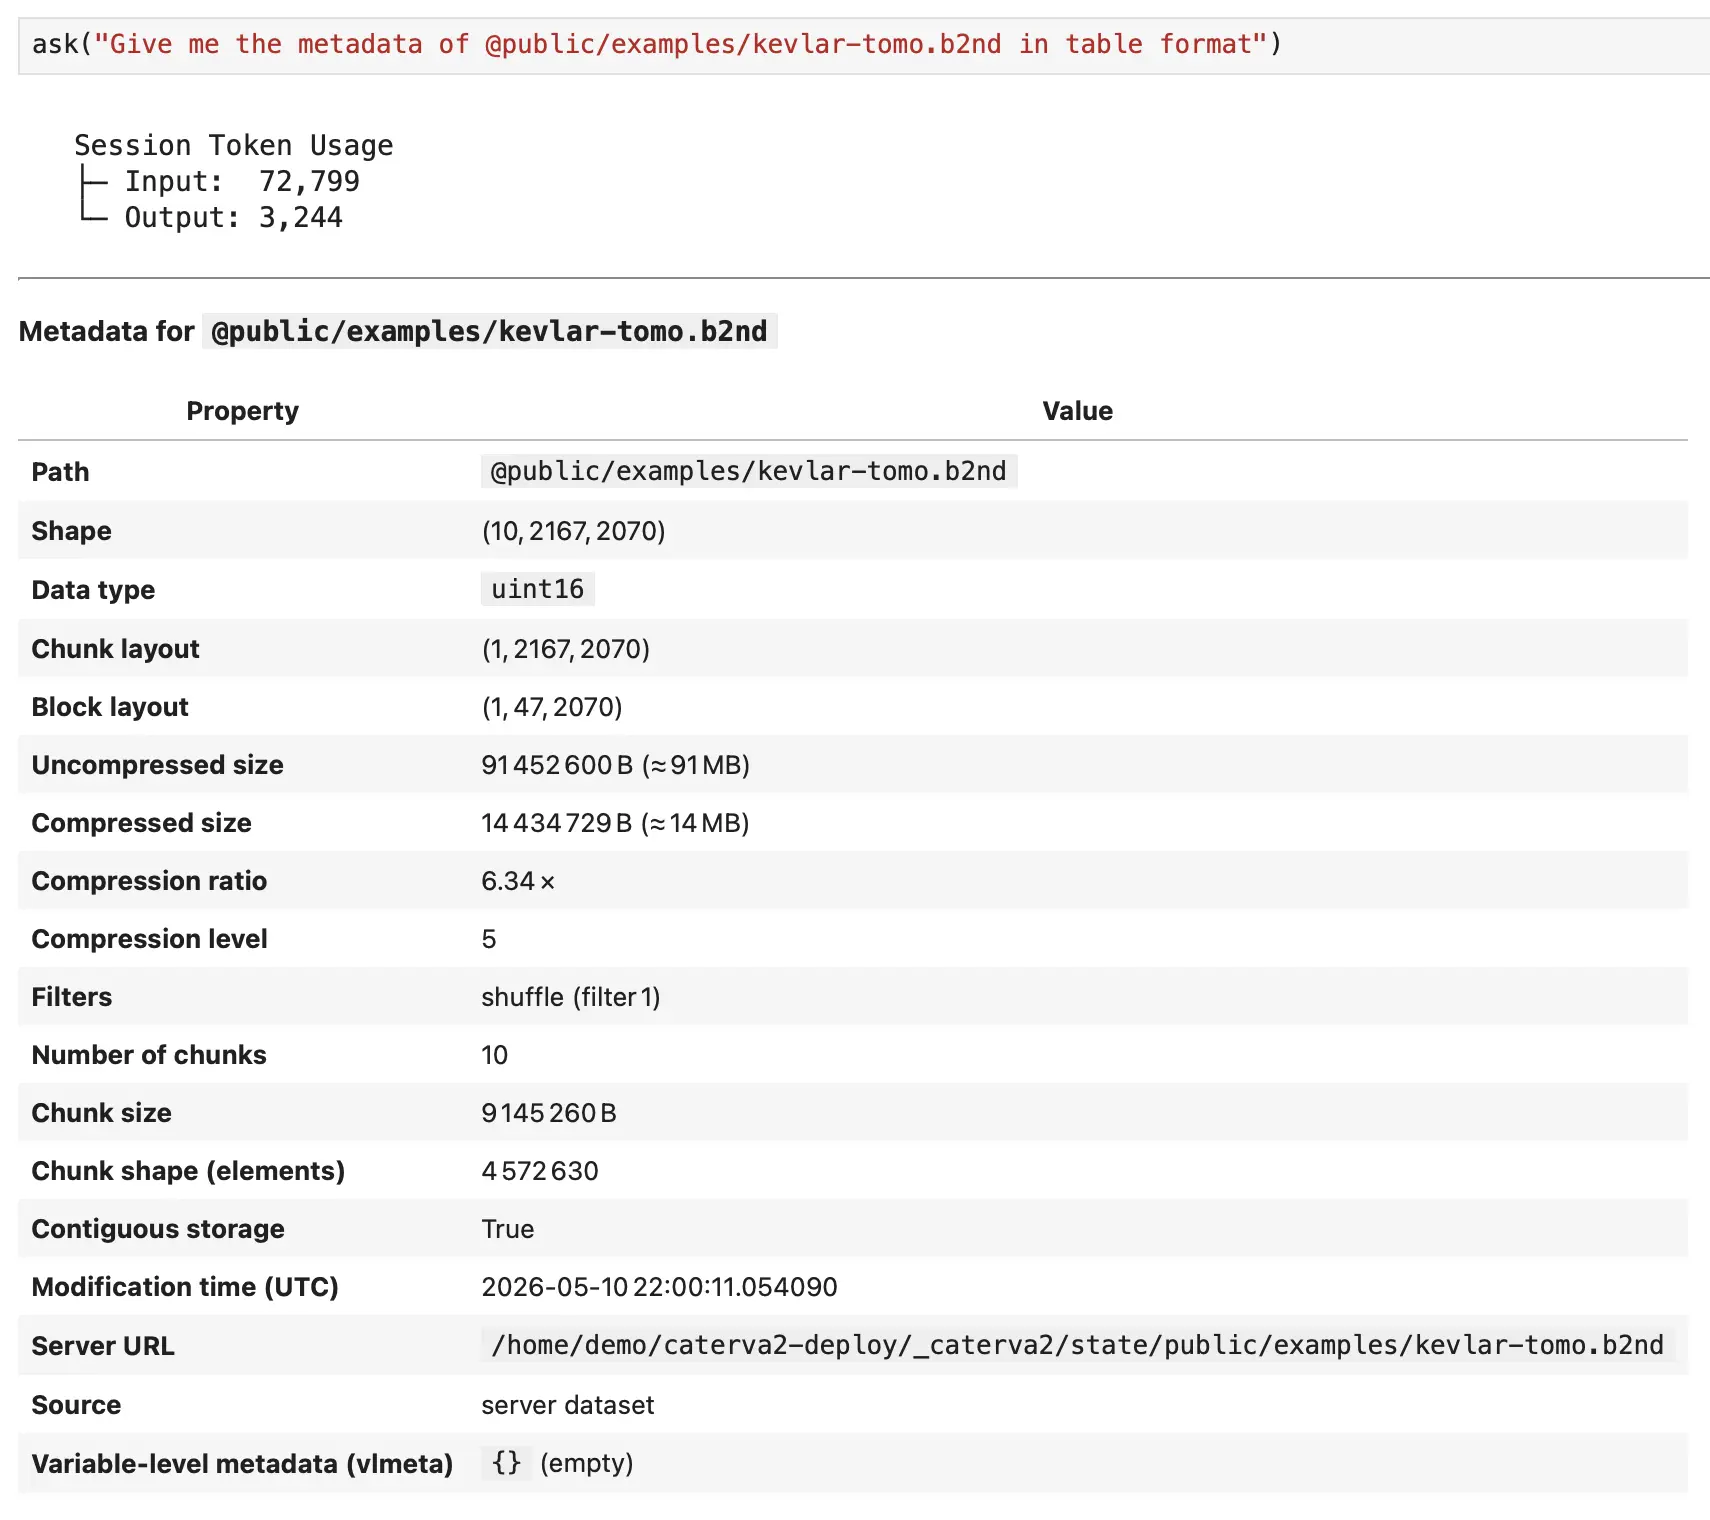Click the 'Source' property label

[76, 1405]
